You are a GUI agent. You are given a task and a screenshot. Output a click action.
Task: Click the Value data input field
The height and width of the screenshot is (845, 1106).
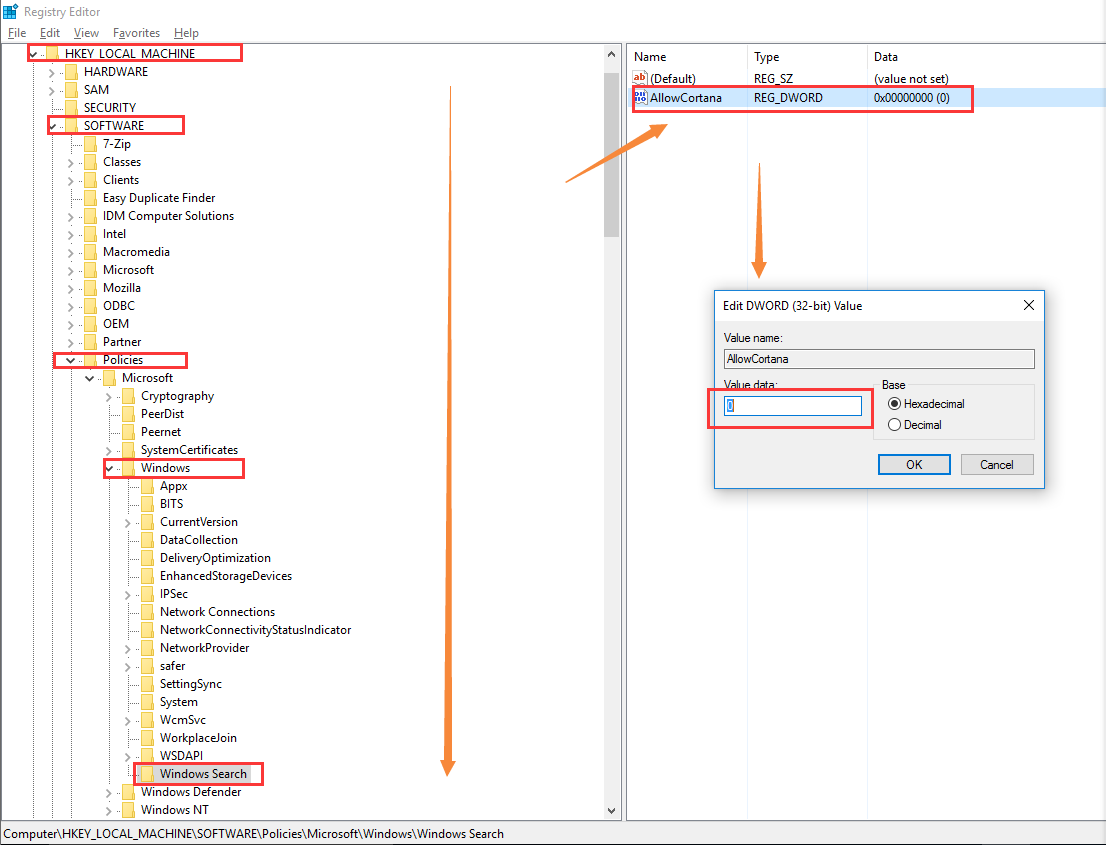[793, 406]
